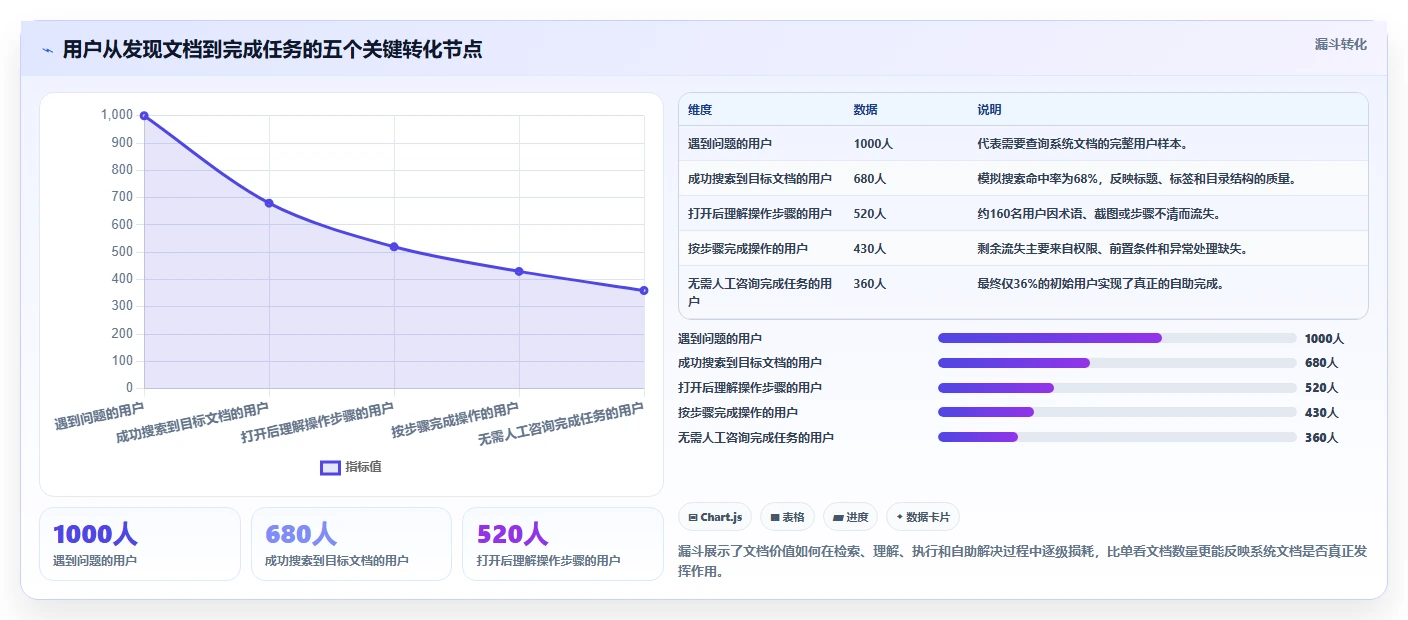Click the progress bar for 打开后理解操作步骤的用户

pyautogui.click(x=1117, y=388)
